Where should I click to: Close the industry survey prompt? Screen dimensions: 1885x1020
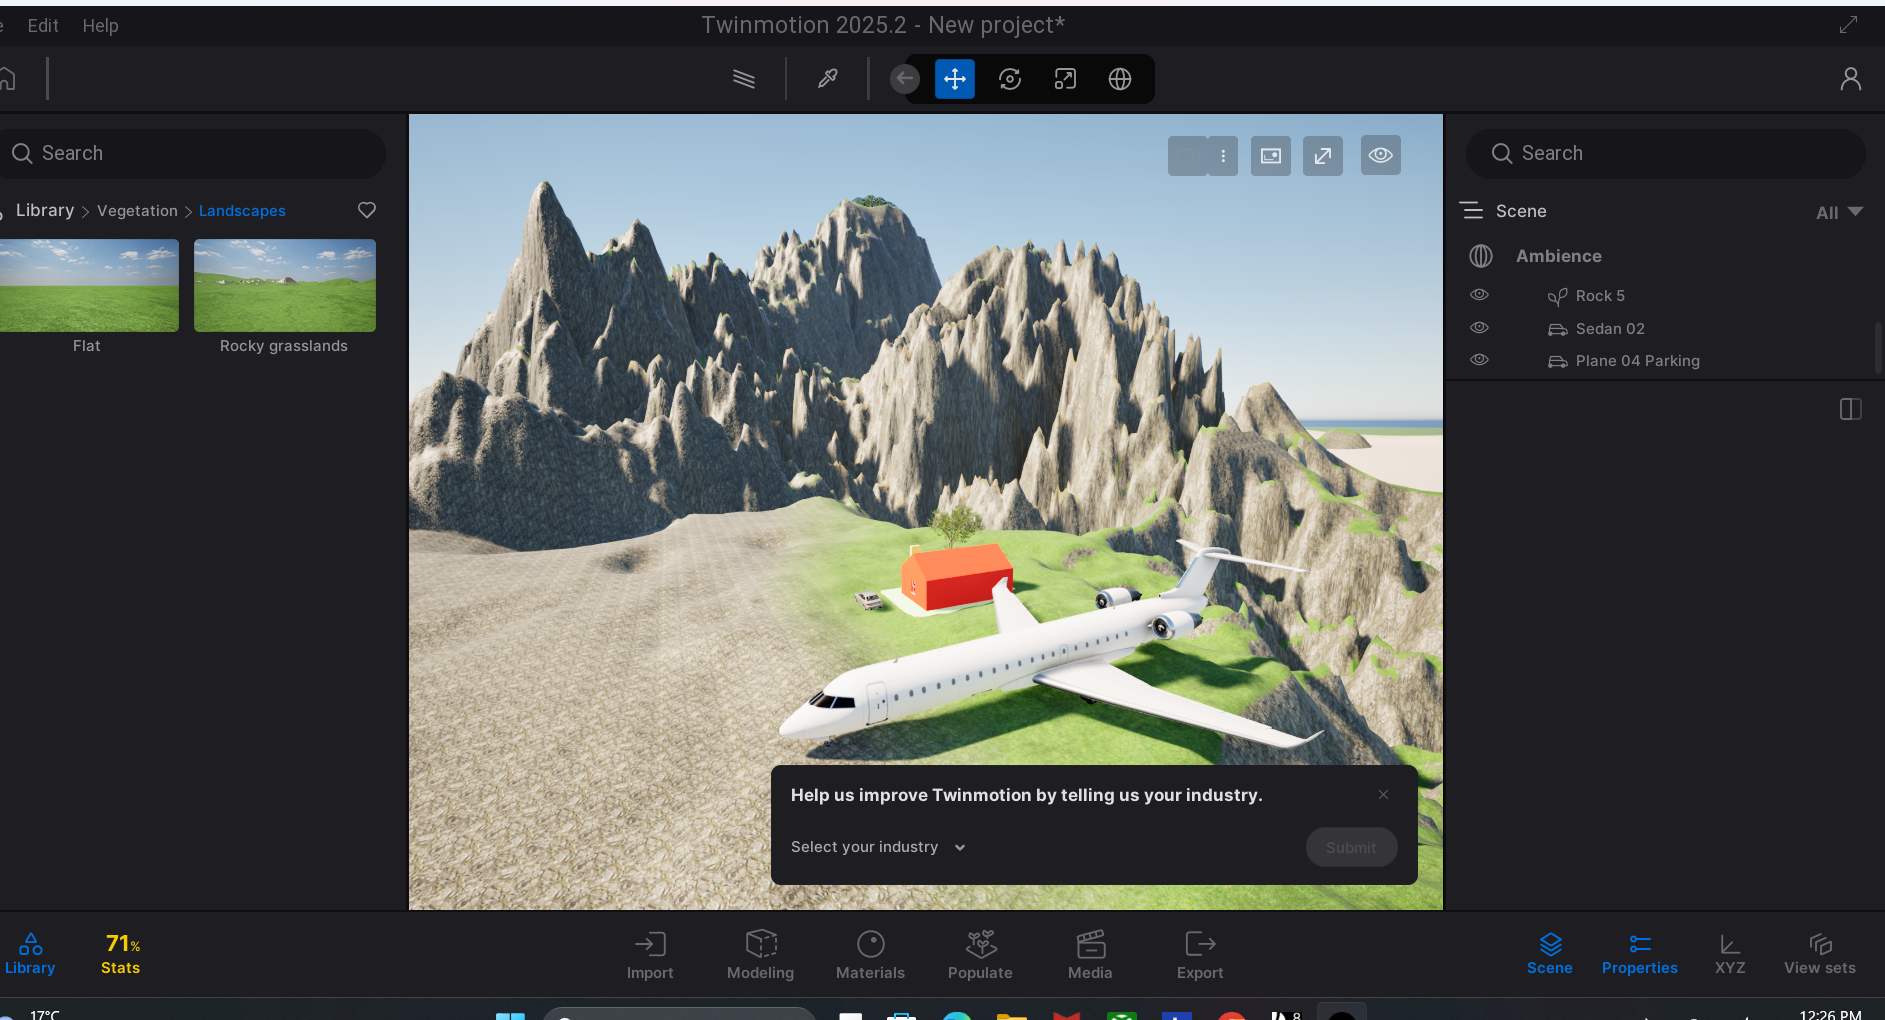[x=1383, y=794]
